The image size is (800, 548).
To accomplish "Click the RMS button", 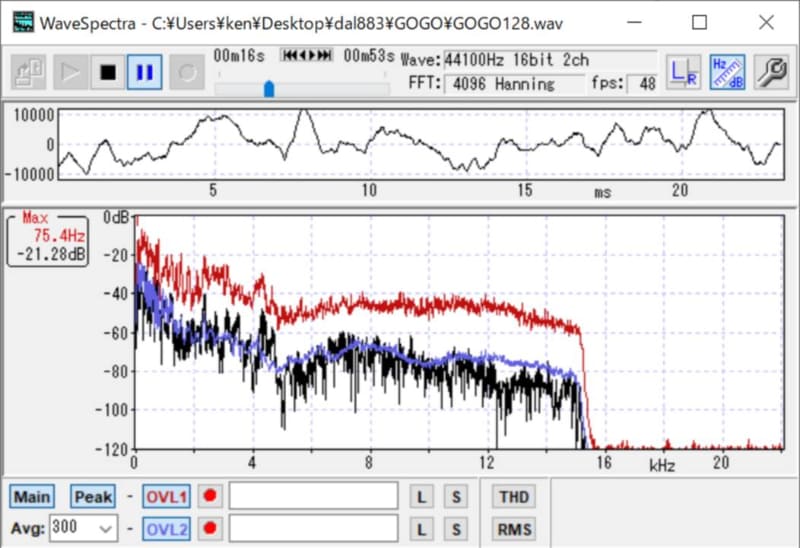I will point(514,529).
